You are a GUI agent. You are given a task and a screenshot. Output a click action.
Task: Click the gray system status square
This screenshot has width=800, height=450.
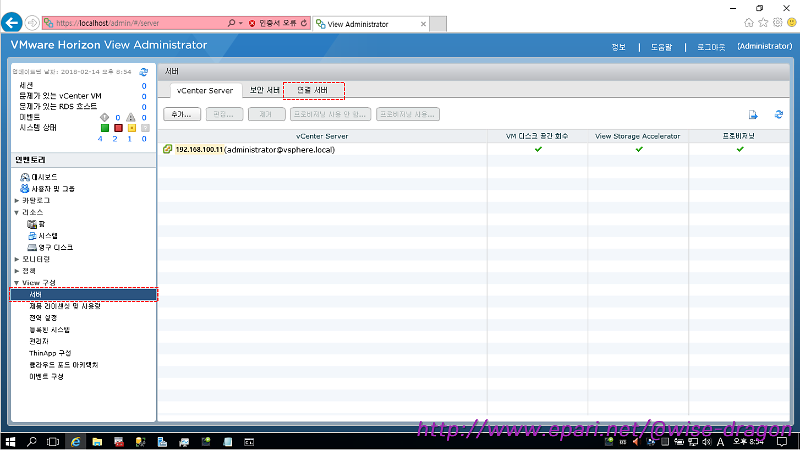click(145, 128)
